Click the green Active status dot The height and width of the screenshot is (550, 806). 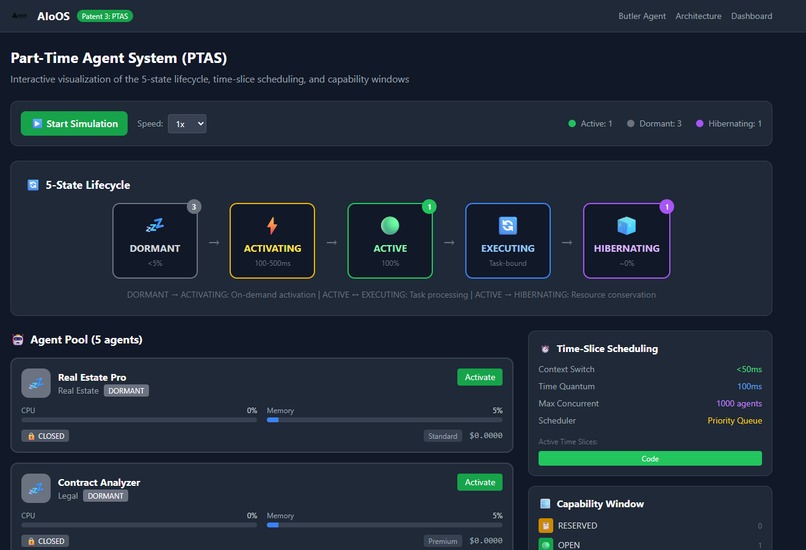coord(572,123)
